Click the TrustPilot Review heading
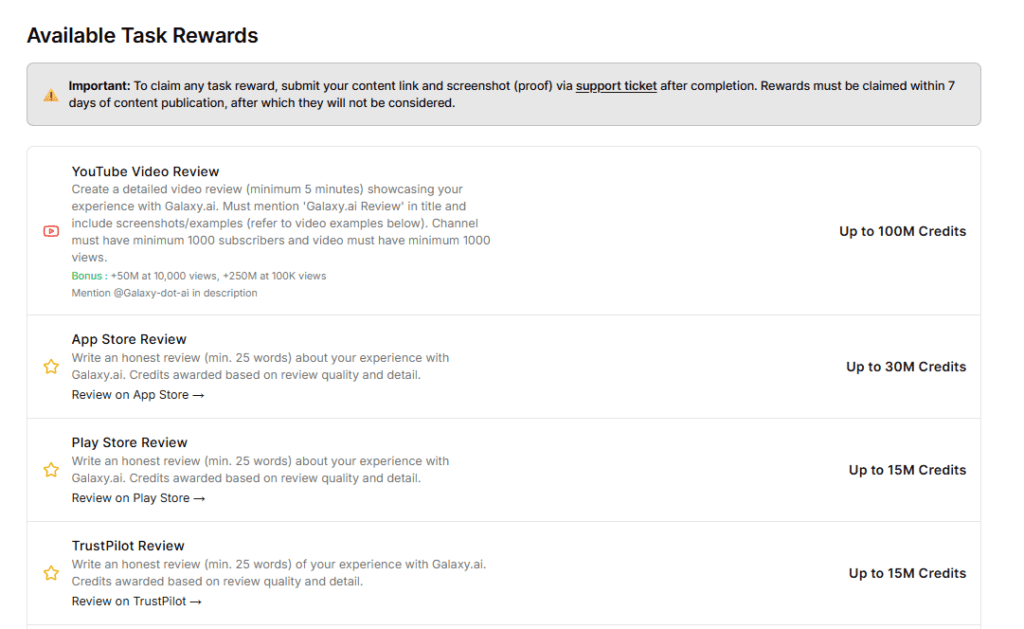Screen dimensions: 1024x629 click(x=126, y=545)
